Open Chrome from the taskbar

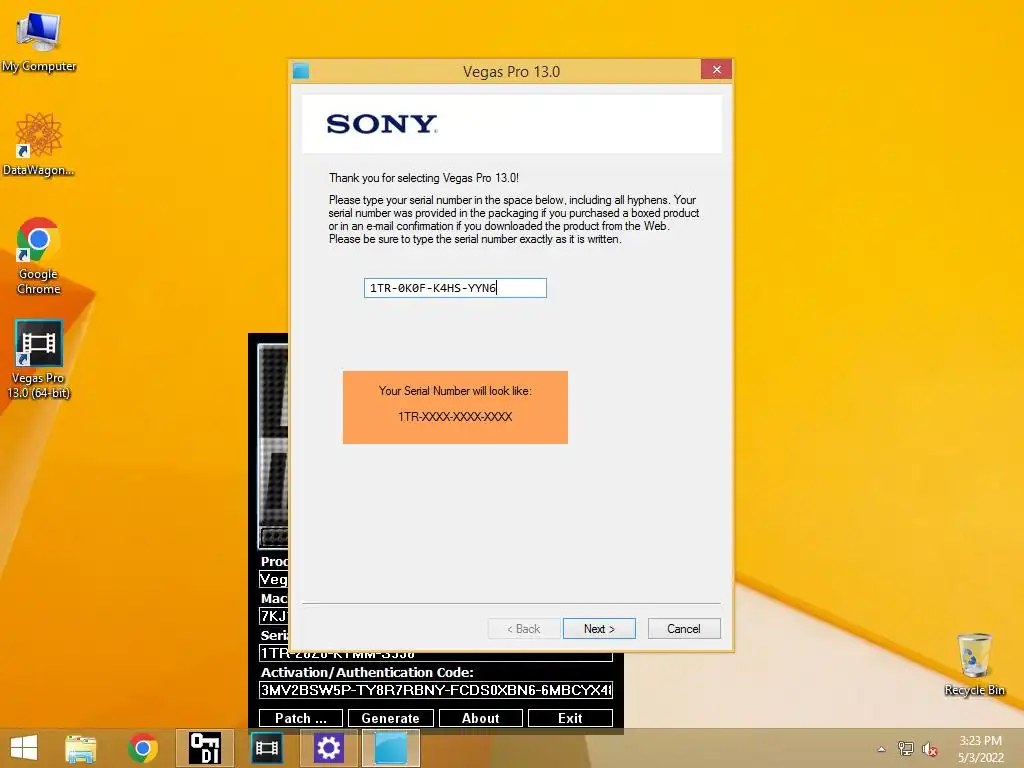142,748
